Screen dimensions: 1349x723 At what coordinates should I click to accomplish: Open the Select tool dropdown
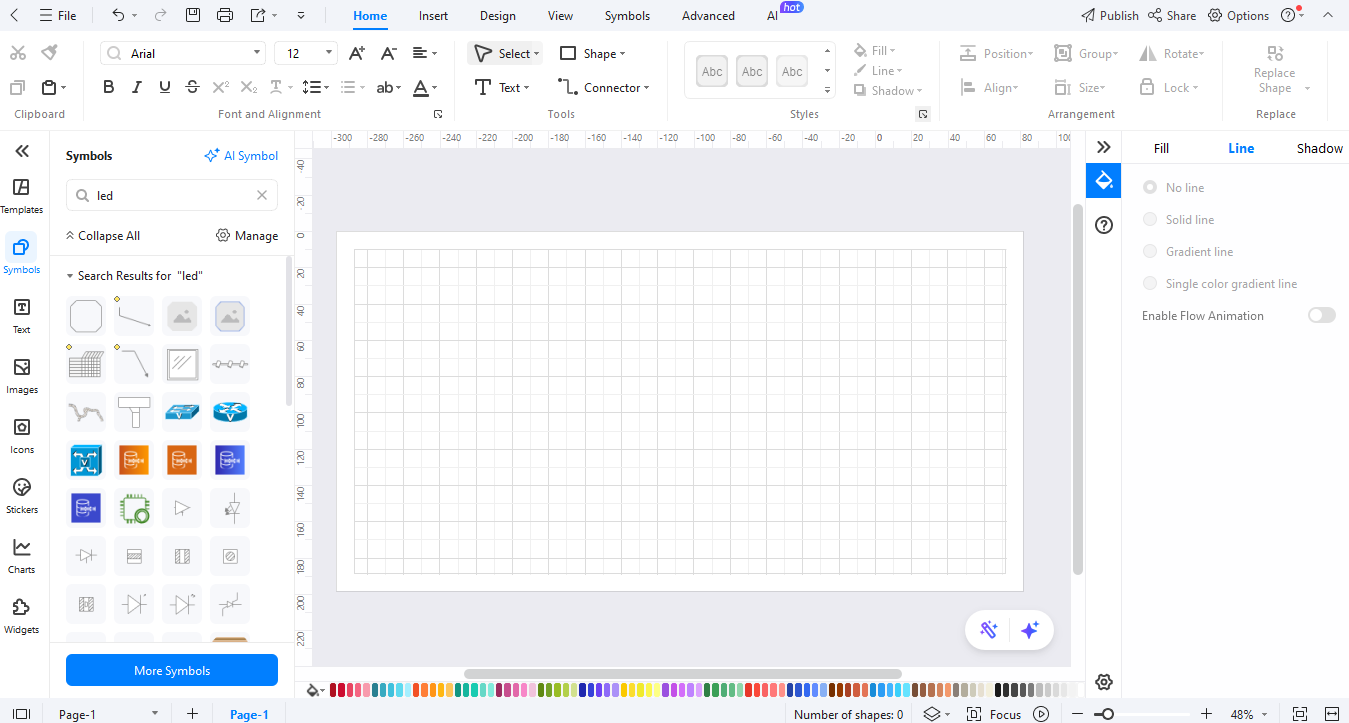point(537,54)
